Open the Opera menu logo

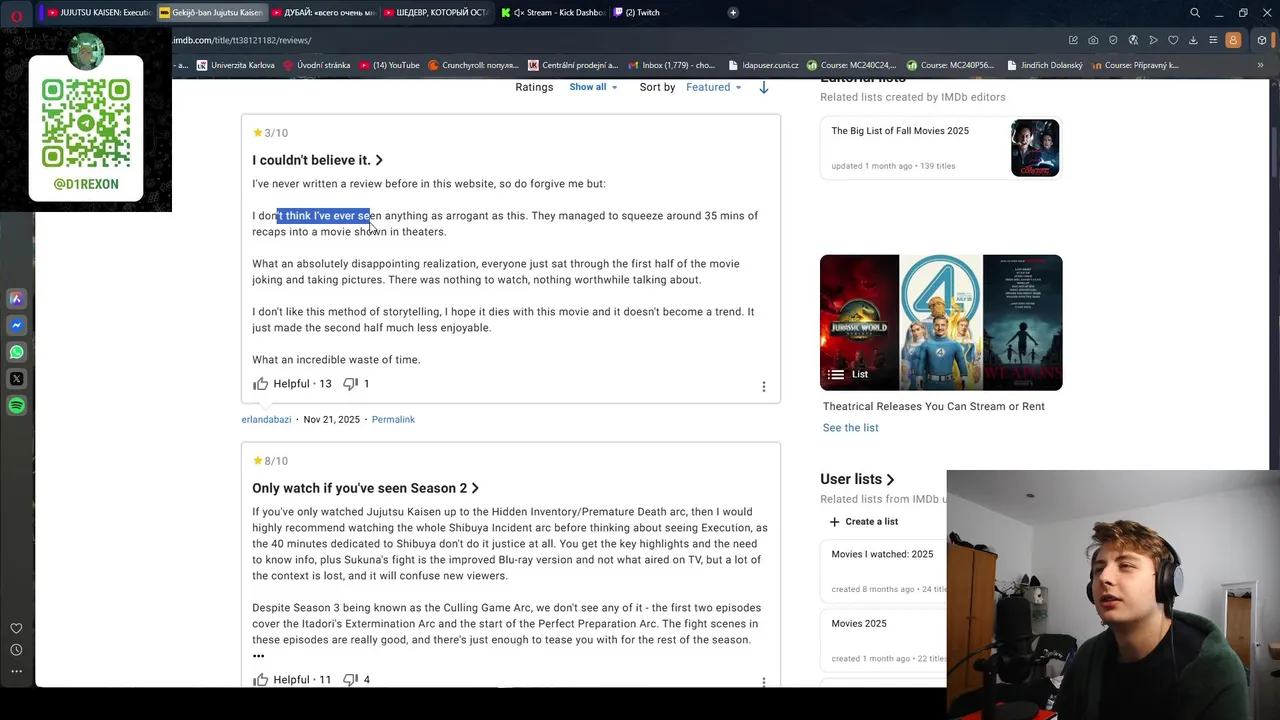[x=16, y=14]
